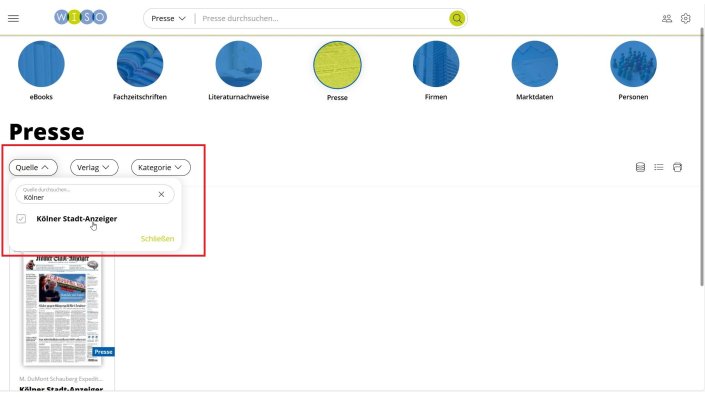705x397 pixels.
Task: Select the eBooks category circle
Action: (x=41, y=64)
